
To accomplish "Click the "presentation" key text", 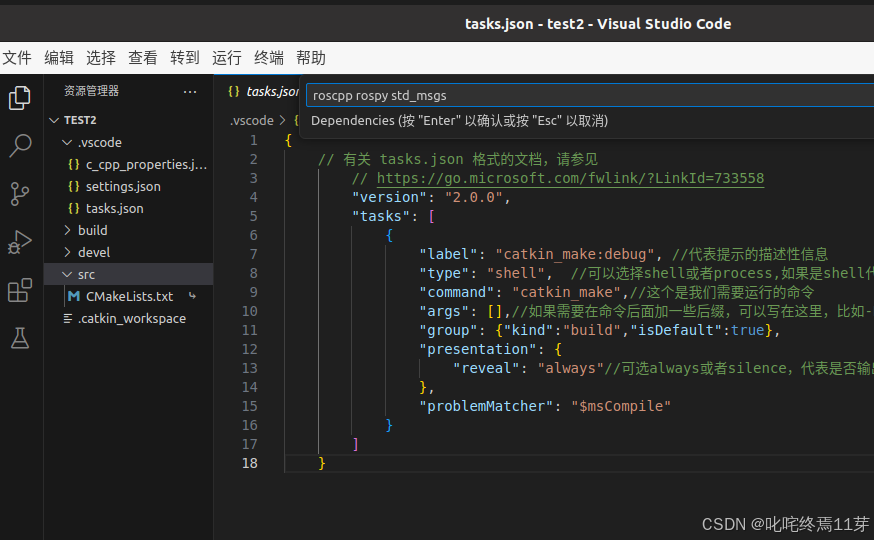I will pyautogui.click(x=478, y=349).
